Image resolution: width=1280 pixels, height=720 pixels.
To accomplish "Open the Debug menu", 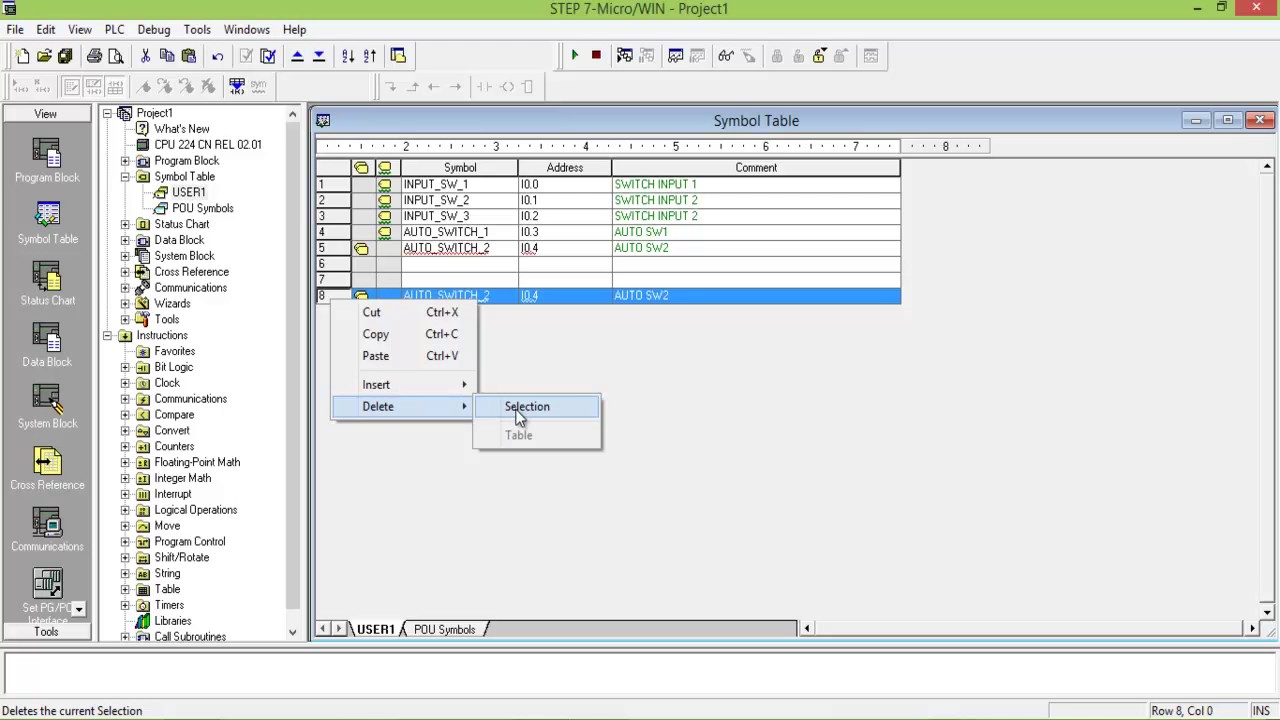I will (x=154, y=30).
